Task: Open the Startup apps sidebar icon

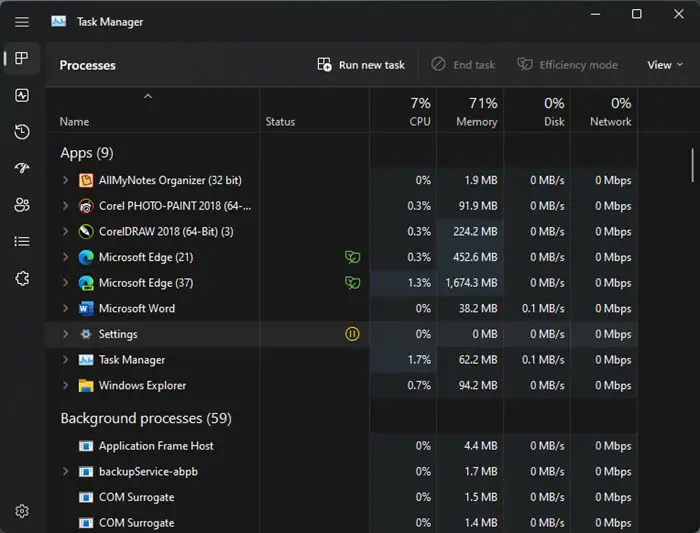Action: (x=22, y=168)
